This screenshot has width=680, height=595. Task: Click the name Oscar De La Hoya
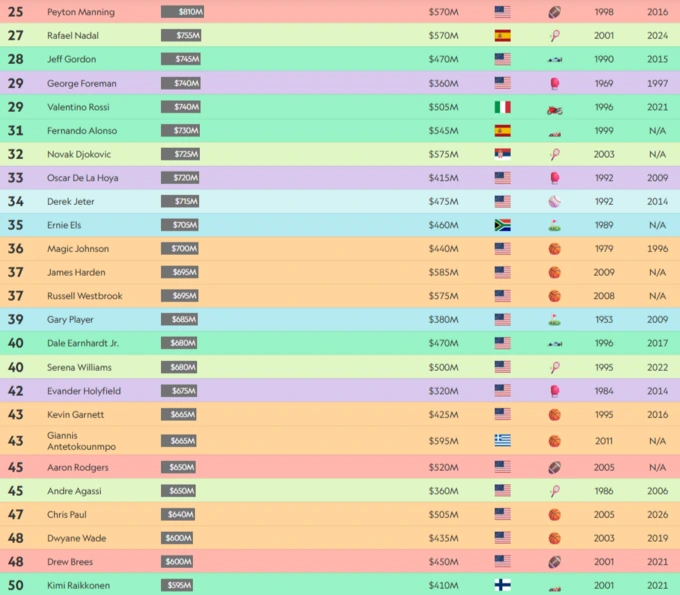coord(84,178)
